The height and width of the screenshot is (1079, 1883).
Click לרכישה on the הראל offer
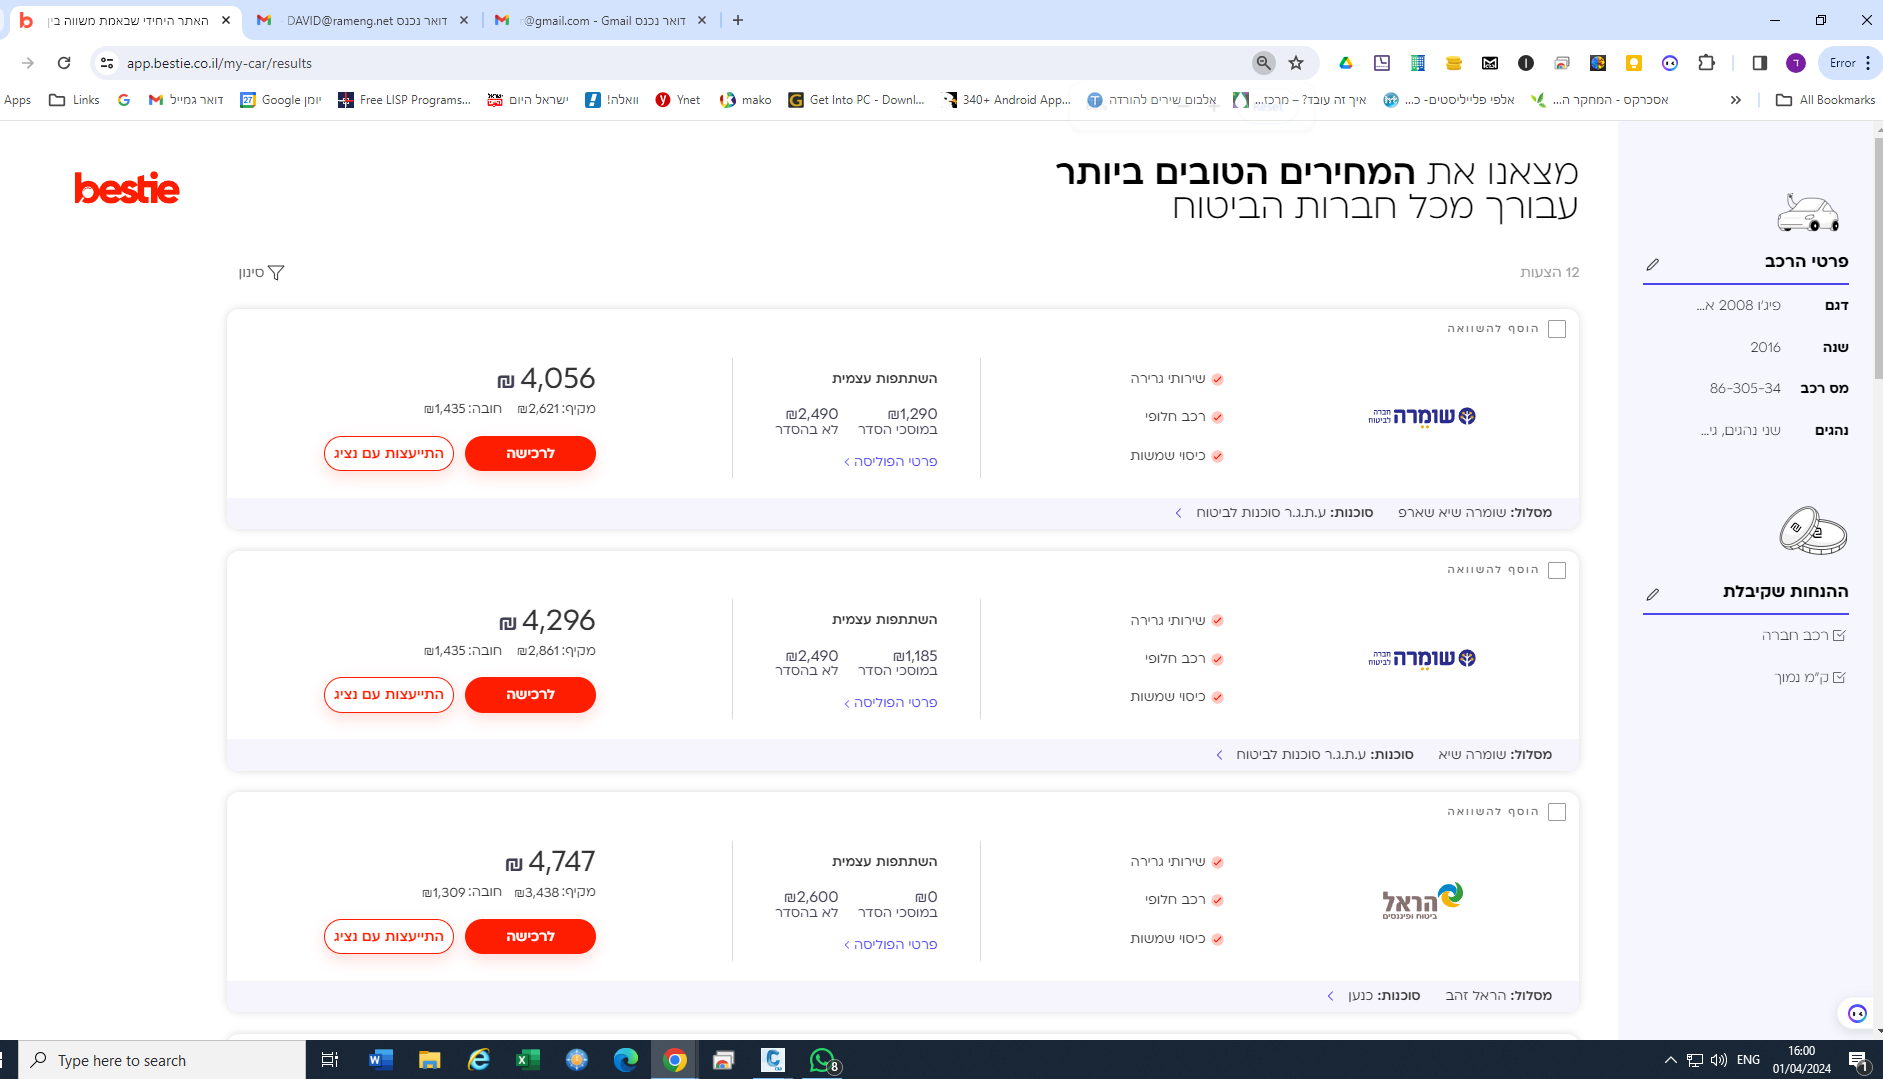[530, 936]
